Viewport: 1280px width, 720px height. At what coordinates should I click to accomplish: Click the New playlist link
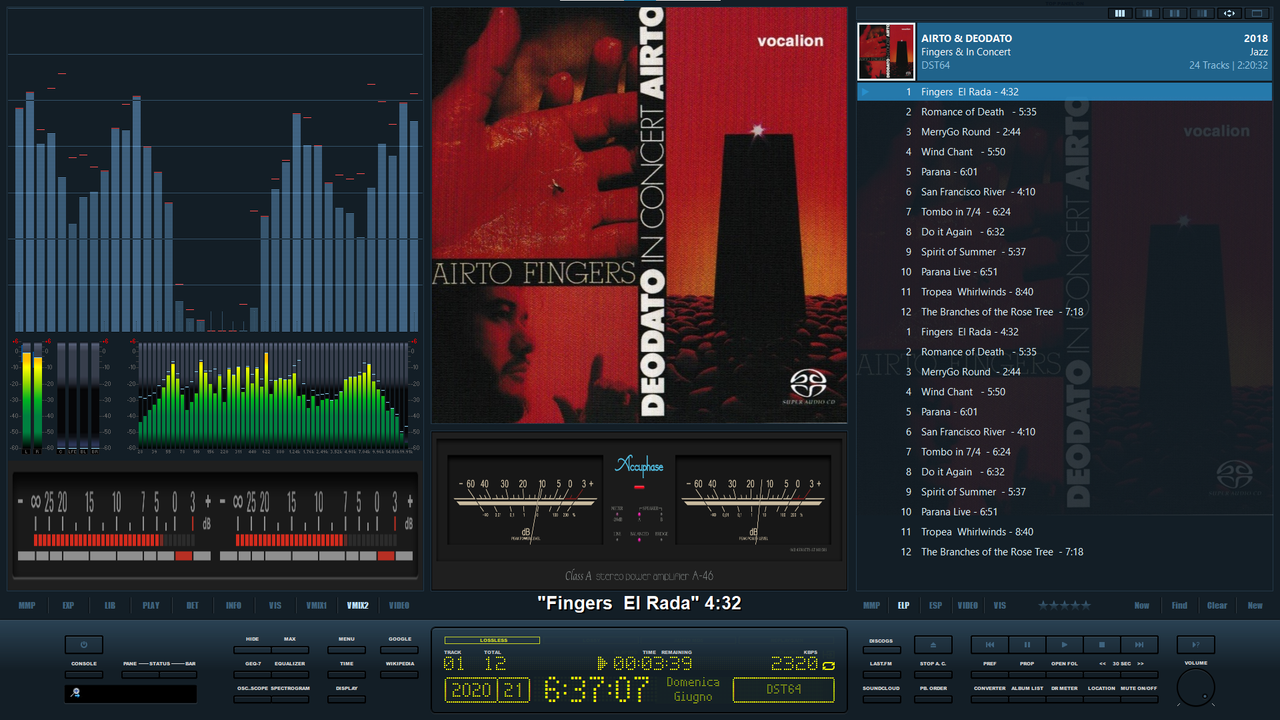[1255, 605]
